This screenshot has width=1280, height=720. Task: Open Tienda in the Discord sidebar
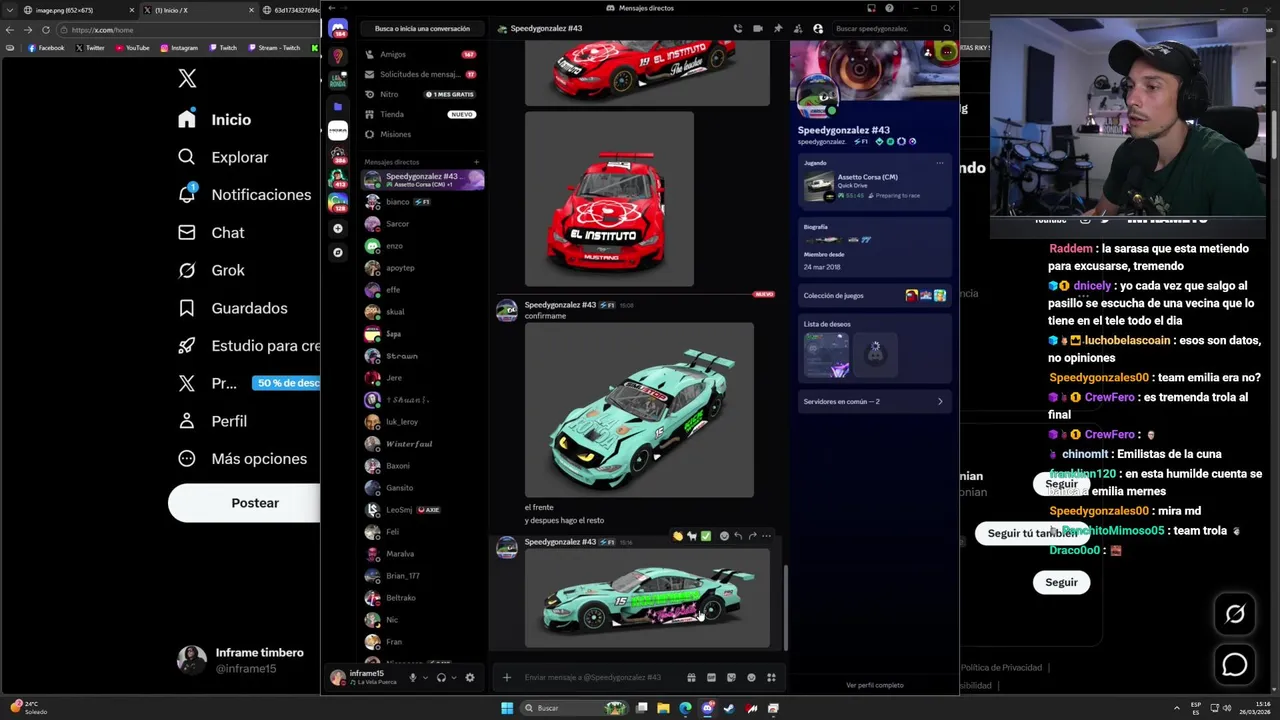(420, 114)
